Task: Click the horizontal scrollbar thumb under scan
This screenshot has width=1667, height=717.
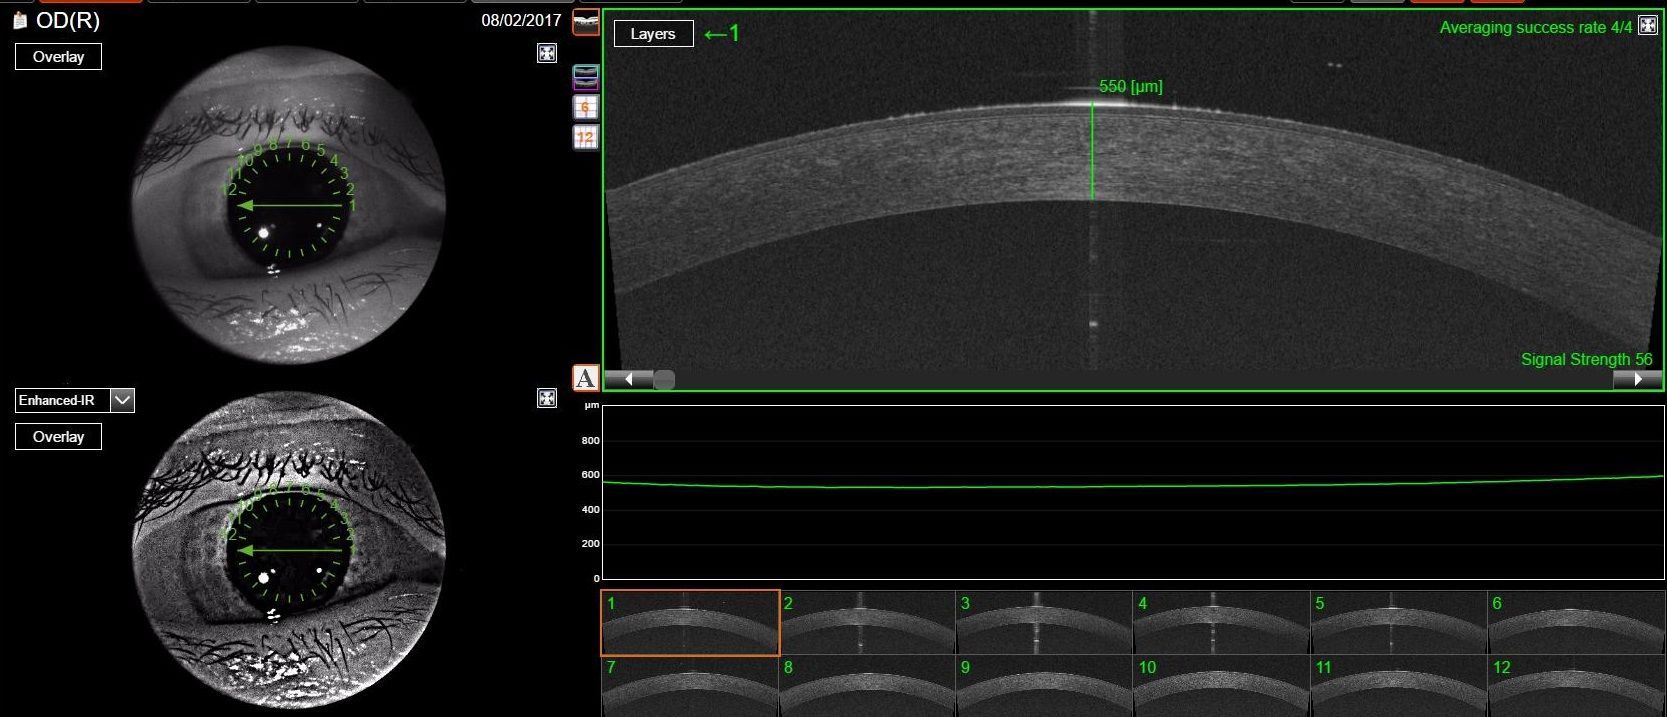Action: [x=664, y=380]
